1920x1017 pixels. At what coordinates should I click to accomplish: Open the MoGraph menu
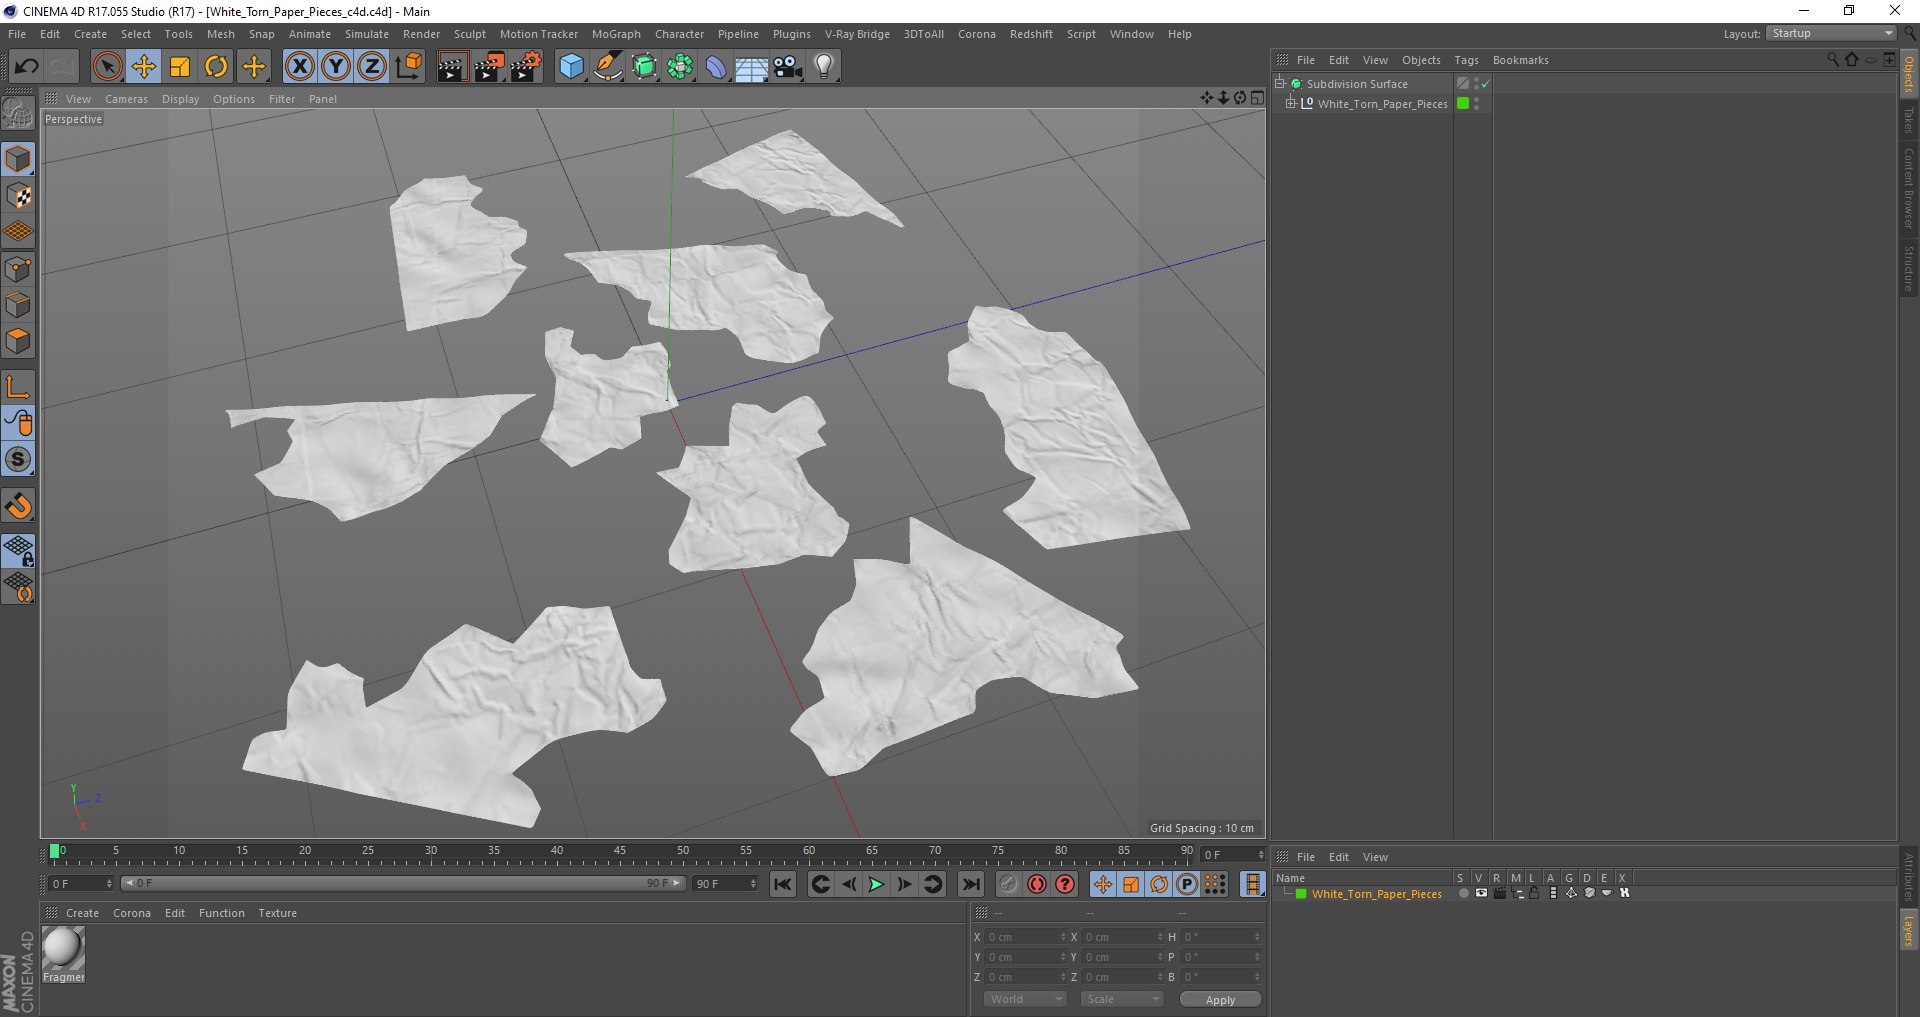(616, 34)
